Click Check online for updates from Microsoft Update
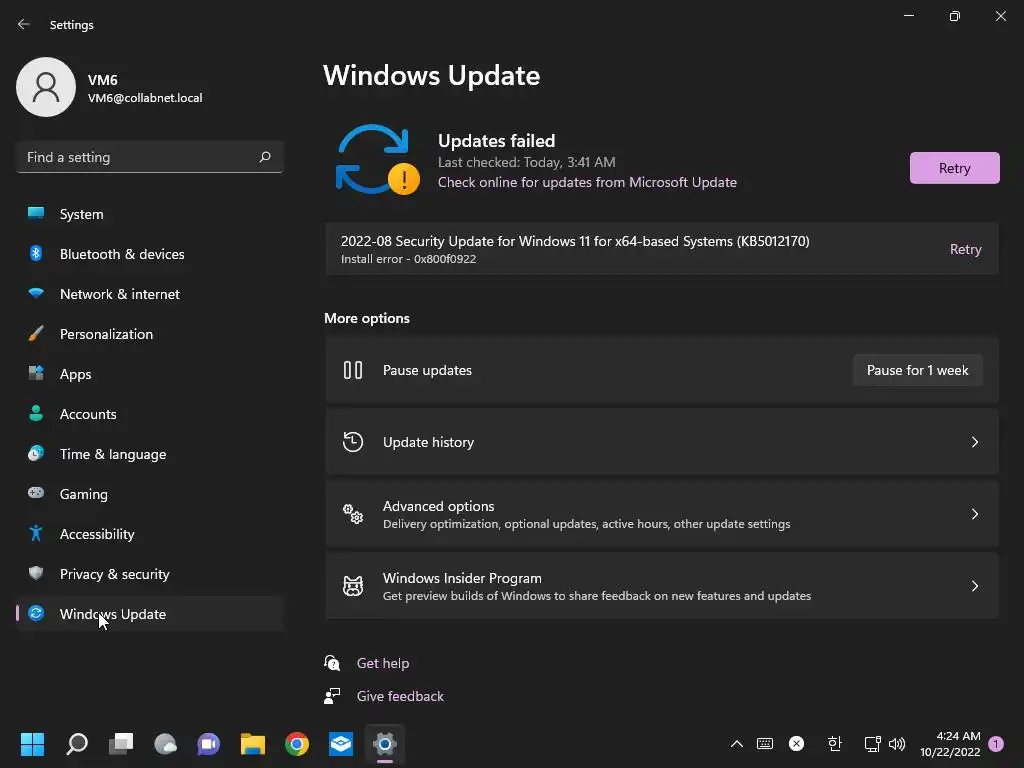Screen dimensions: 1024x768 (x=587, y=182)
